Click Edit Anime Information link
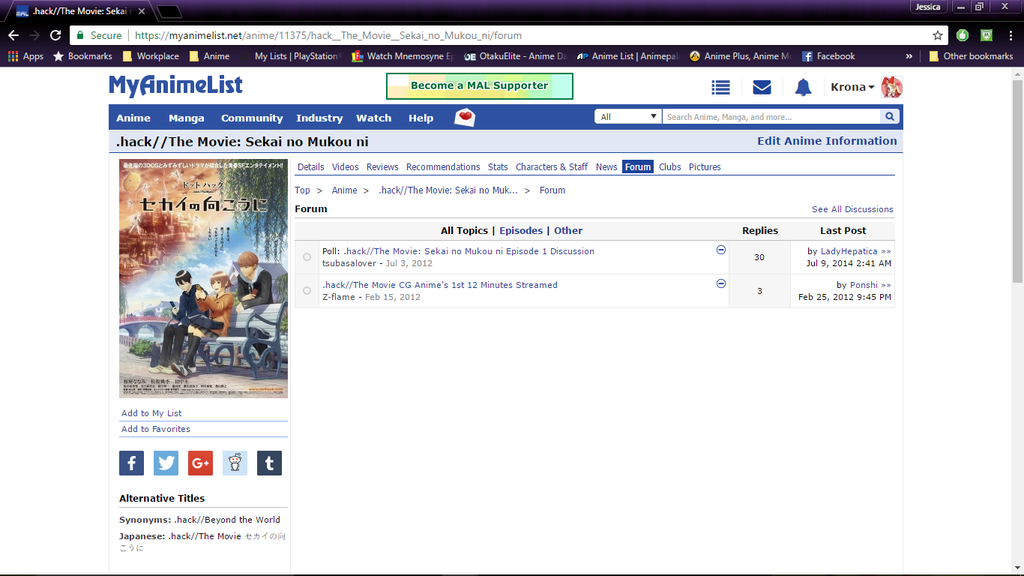1024x576 pixels. point(827,141)
